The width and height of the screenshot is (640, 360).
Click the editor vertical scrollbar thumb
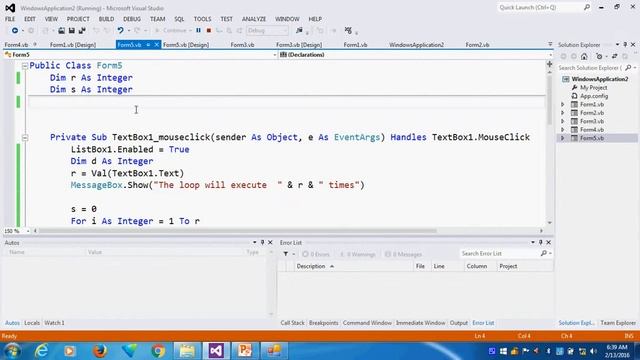pyautogui.click(x=549, y=99)
